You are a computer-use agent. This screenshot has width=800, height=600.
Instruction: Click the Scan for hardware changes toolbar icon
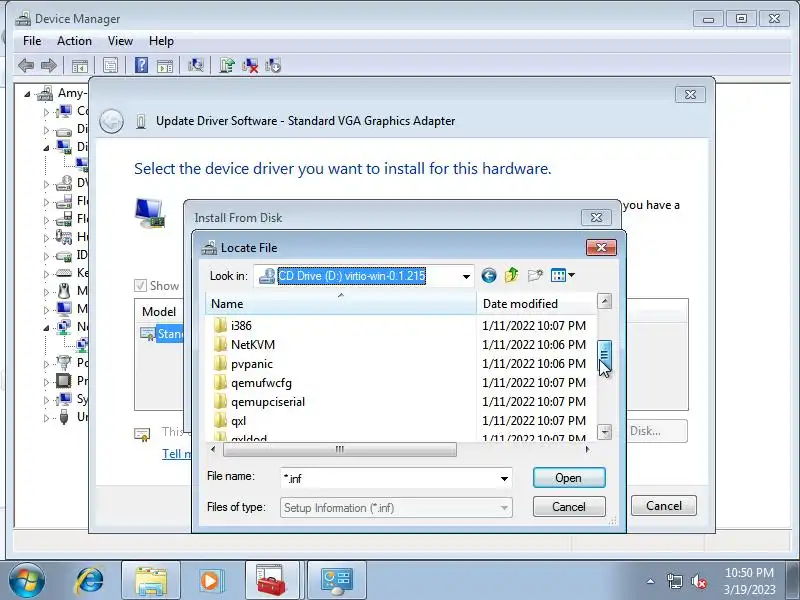coord(196,65)
